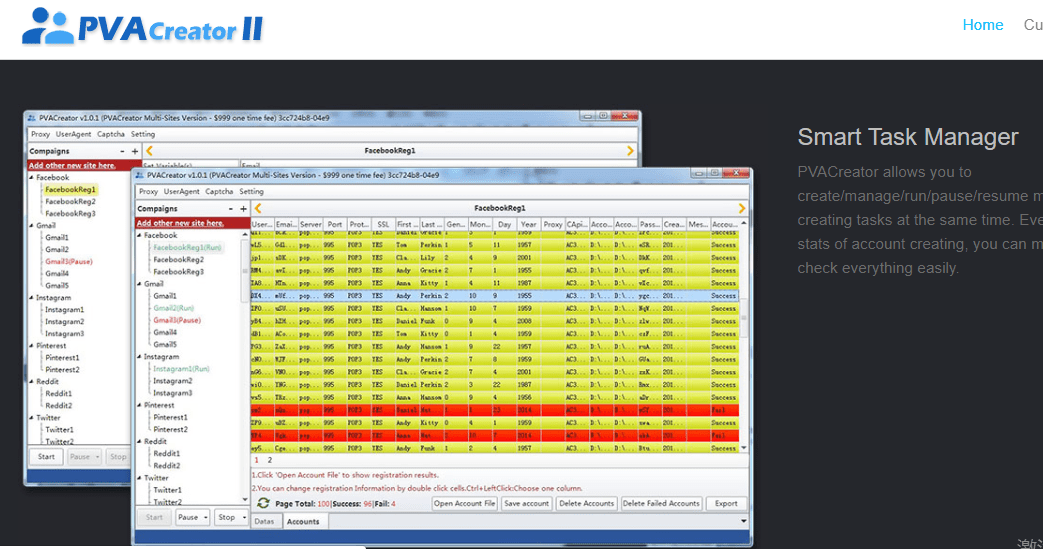
Task: Collapse Facebook group in front window tree
Action: pos(140,236)
